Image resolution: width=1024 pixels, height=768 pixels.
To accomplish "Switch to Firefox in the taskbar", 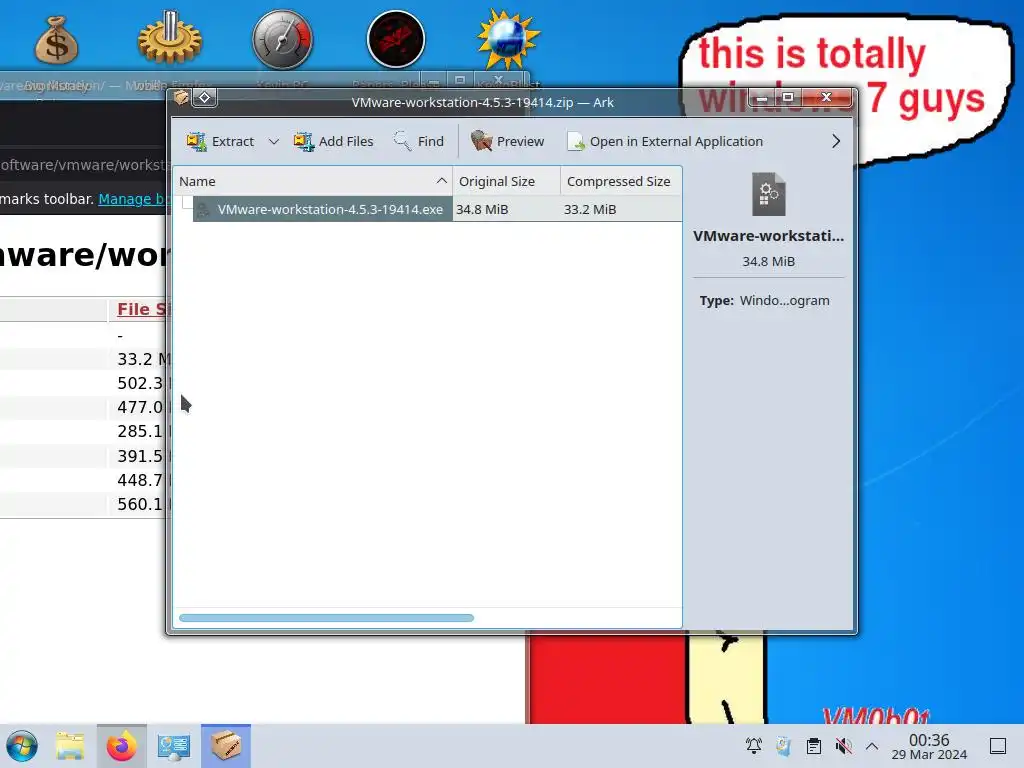I will [121, 746].
